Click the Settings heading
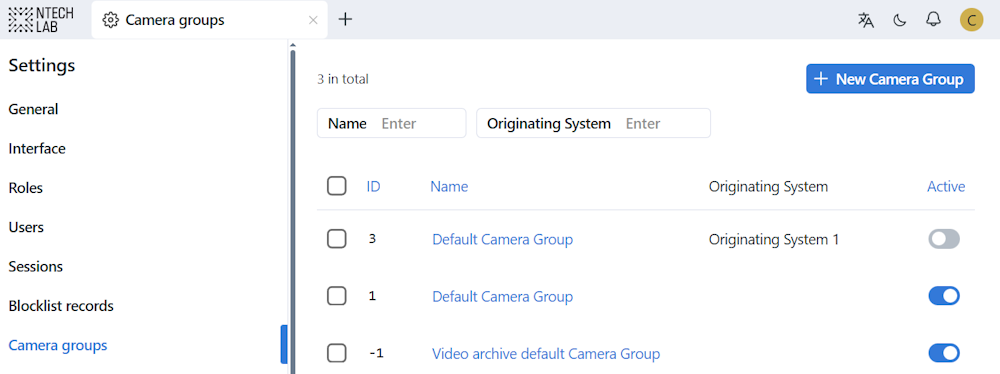The width and height of the screenshot is (1000, 374). click(42, 65)
